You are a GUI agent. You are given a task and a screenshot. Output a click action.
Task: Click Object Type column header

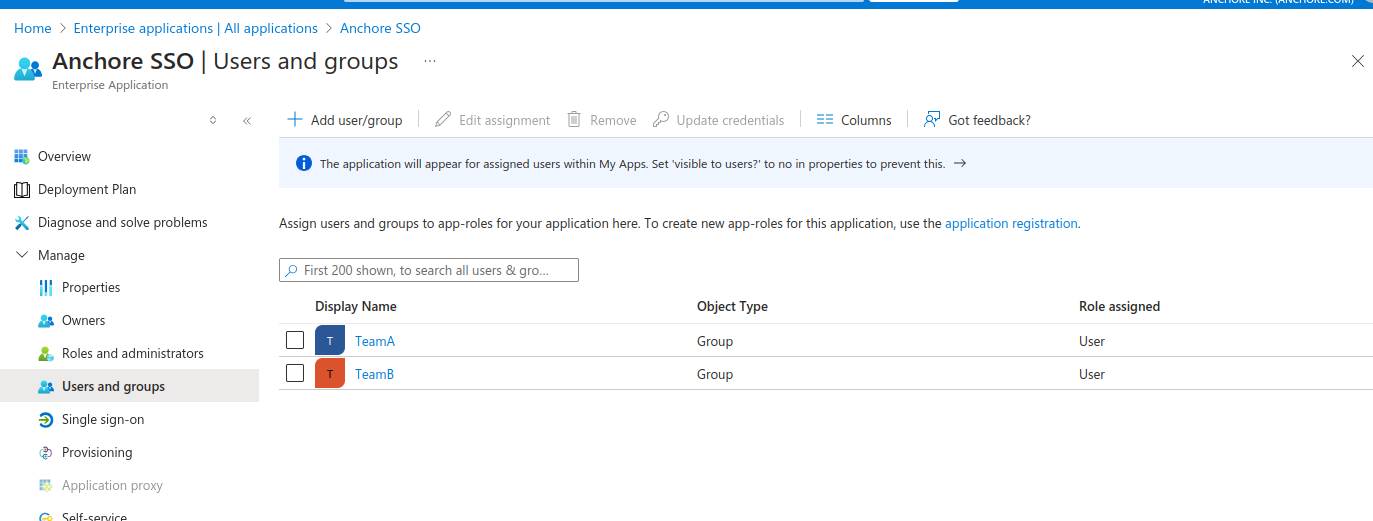(x=732, y=307)
